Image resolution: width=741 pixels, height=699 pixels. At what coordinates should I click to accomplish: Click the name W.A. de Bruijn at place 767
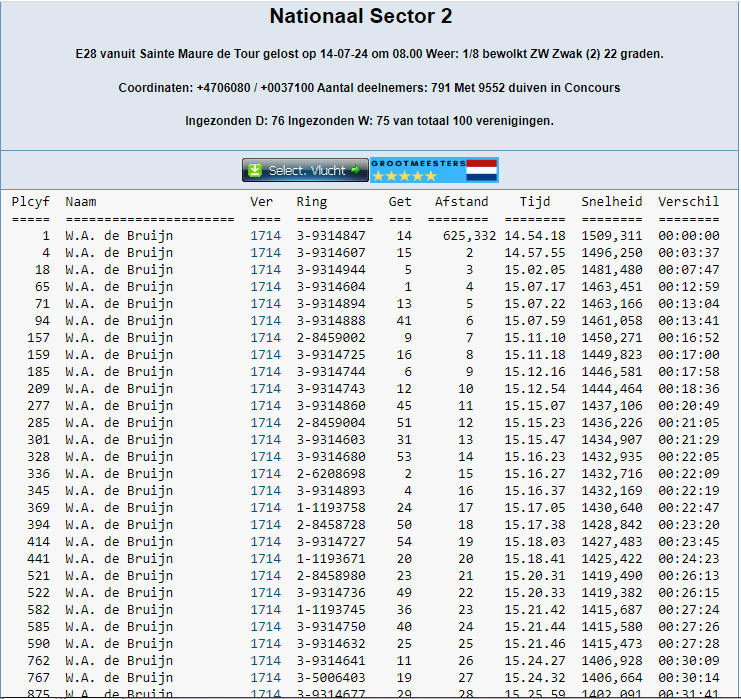click(119, 678)
